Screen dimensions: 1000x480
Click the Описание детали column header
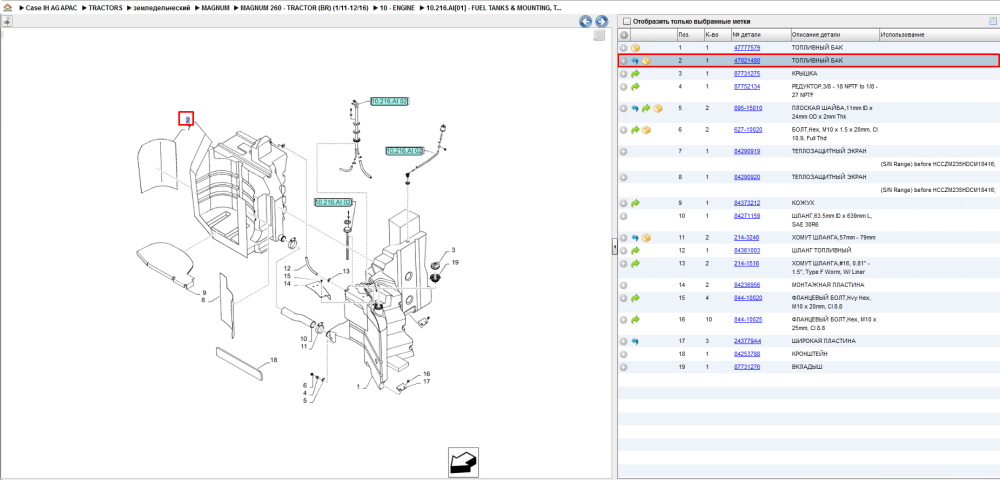point(834,35)
